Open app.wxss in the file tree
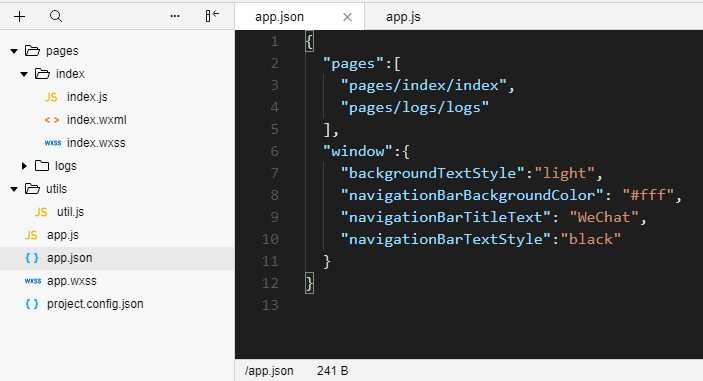Screen dimensions: 703x381 pos(72,281)
